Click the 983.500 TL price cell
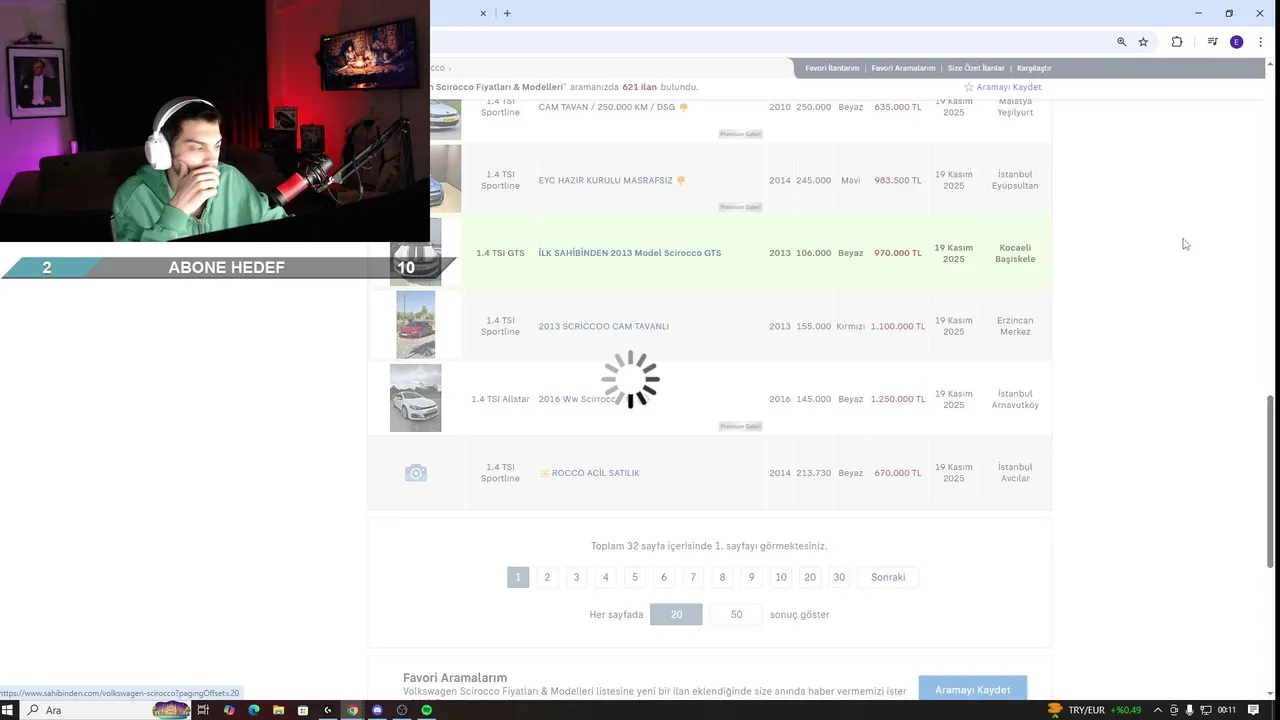The width and height of the screenshot is (1280, 720). (898, 181)
